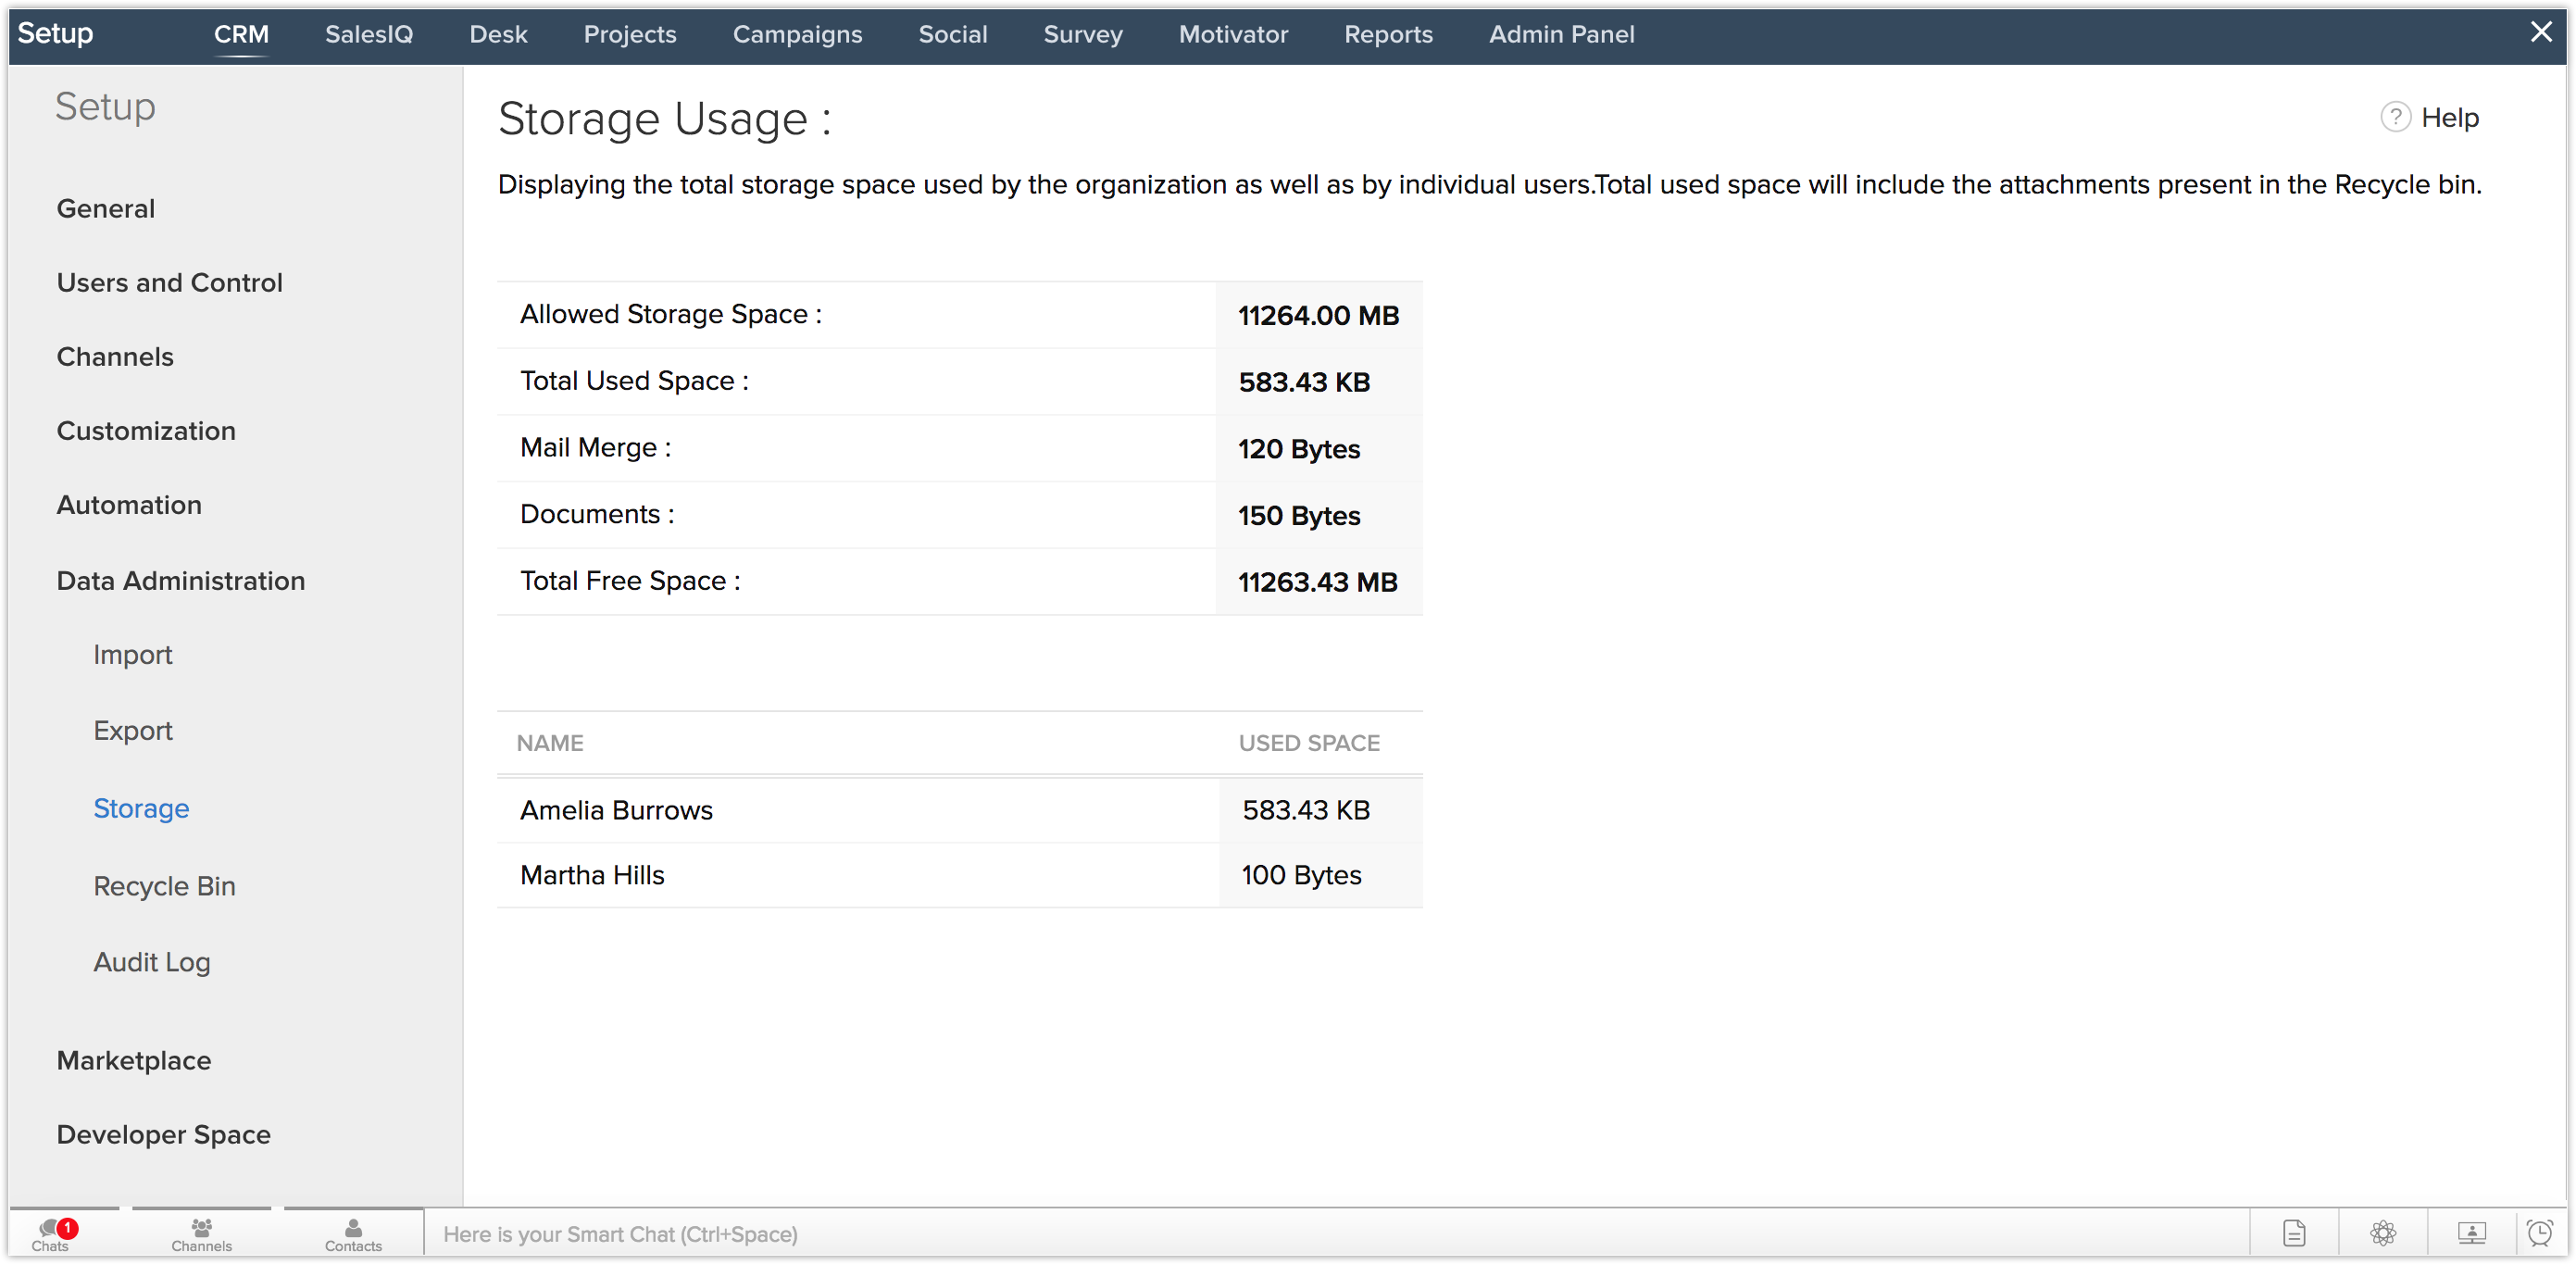This screenshot has height=1264, width=2576.
Task: Select the Export item under Data Administration
Action: click(132, 731)
